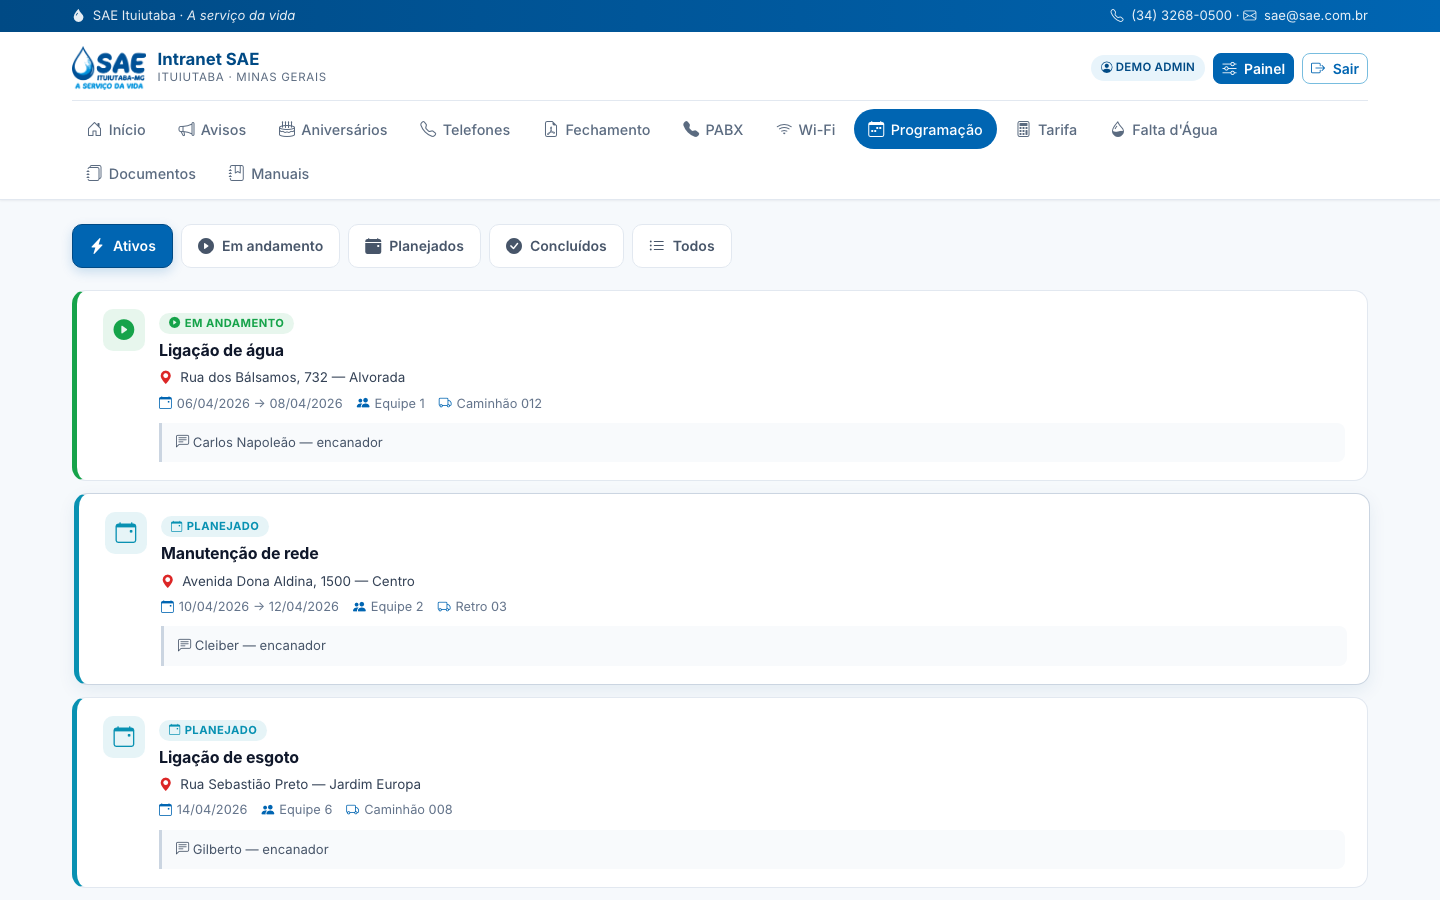Open the Início navigation item
Viewport: 1440px width, 900px height.
point(116,129)
